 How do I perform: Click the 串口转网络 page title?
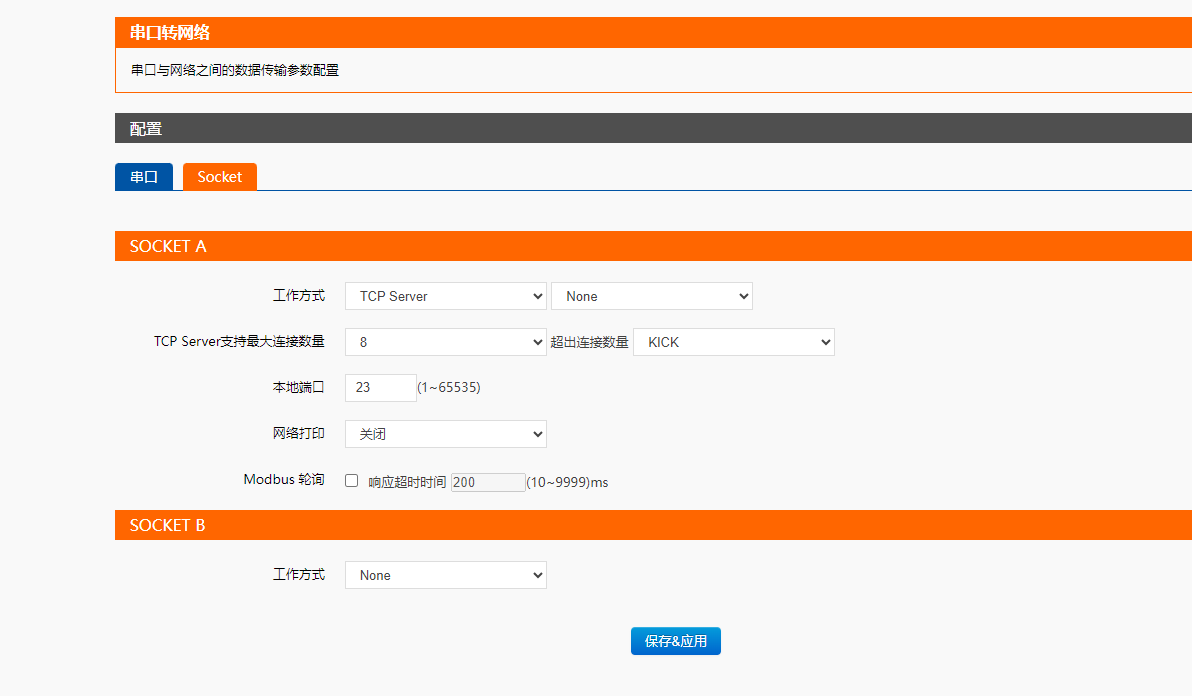pos(170,33)
